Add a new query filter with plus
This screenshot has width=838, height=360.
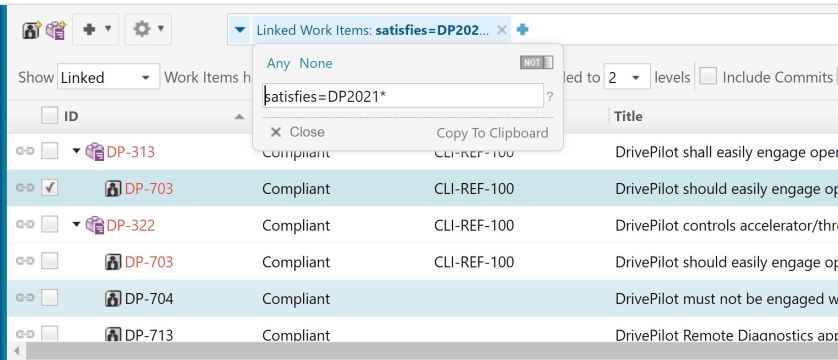[523, 30]
